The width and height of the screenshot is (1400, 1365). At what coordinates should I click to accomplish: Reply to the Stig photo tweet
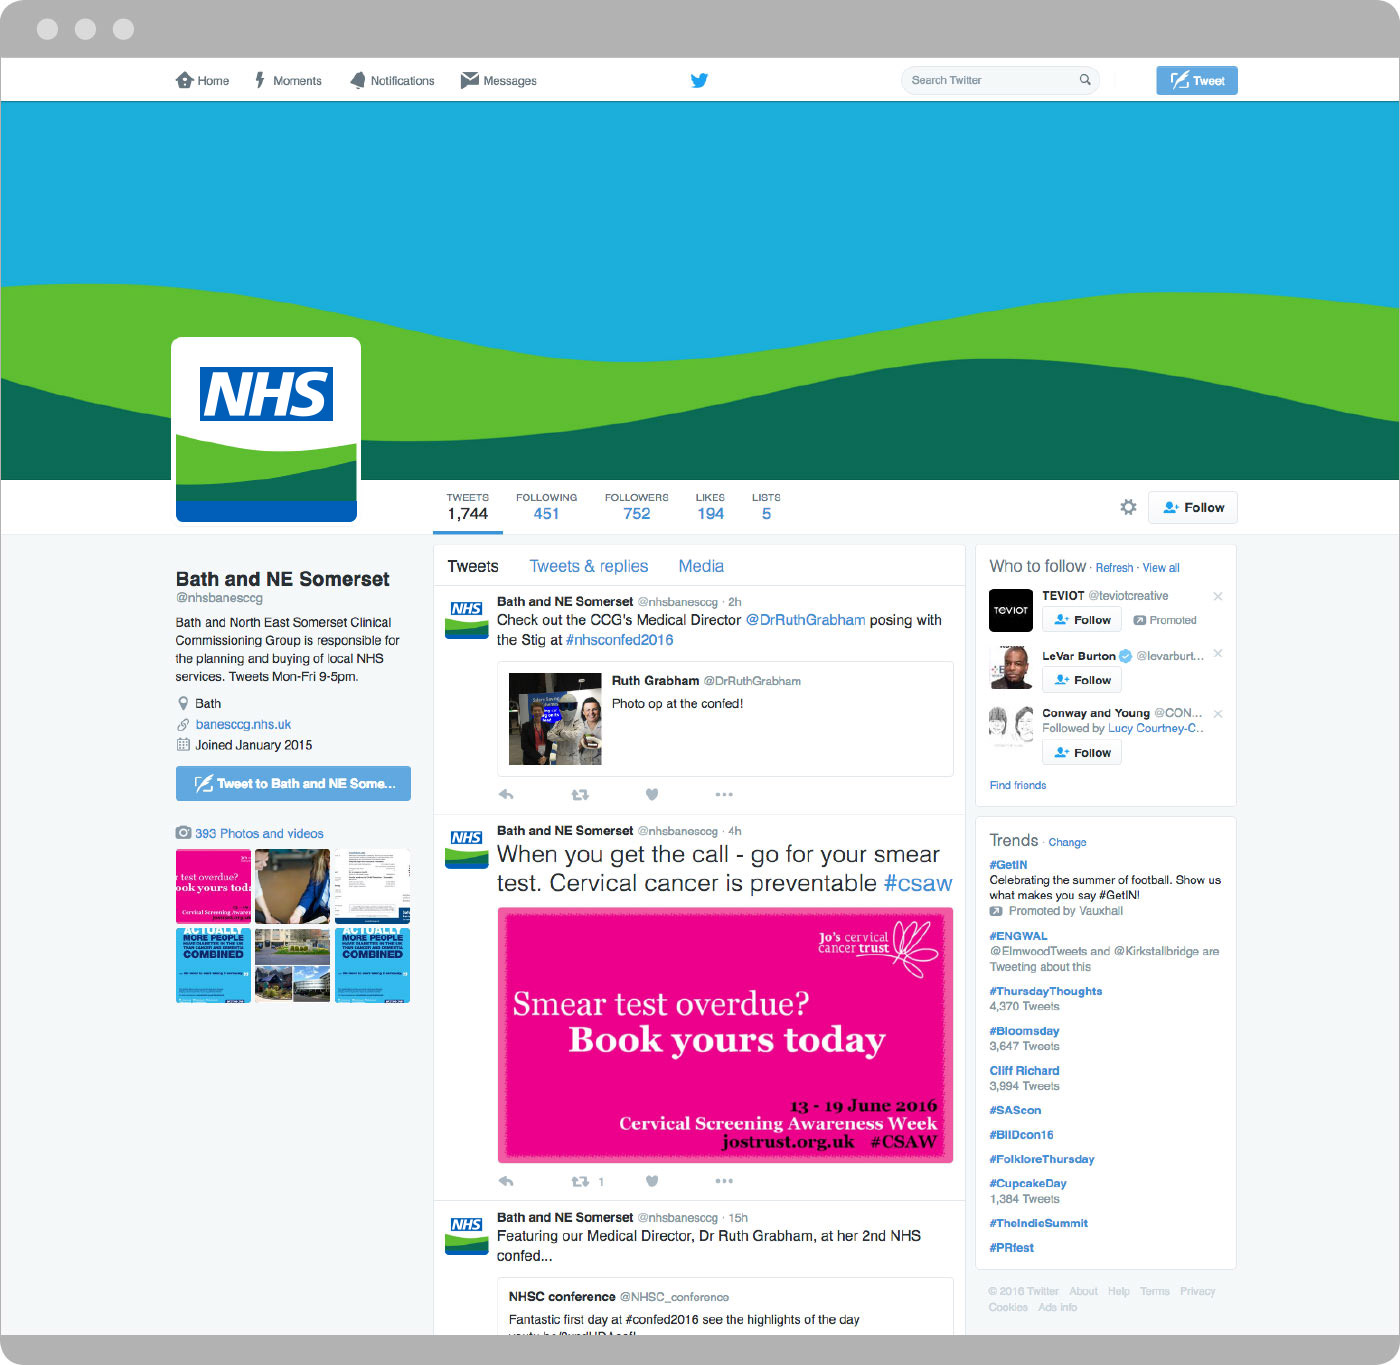506,794
